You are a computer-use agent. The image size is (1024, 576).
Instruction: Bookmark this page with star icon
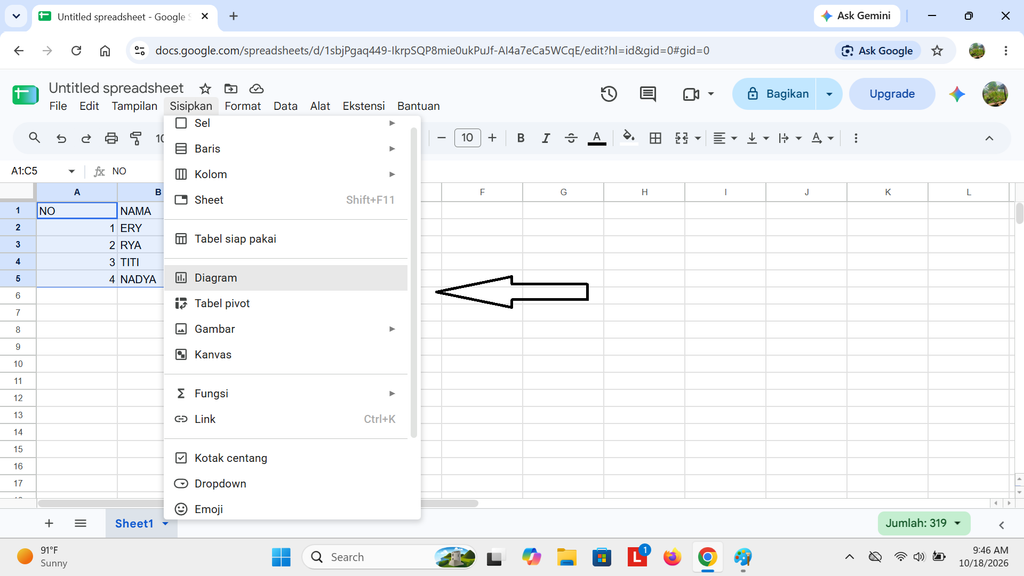click(937, 50)
